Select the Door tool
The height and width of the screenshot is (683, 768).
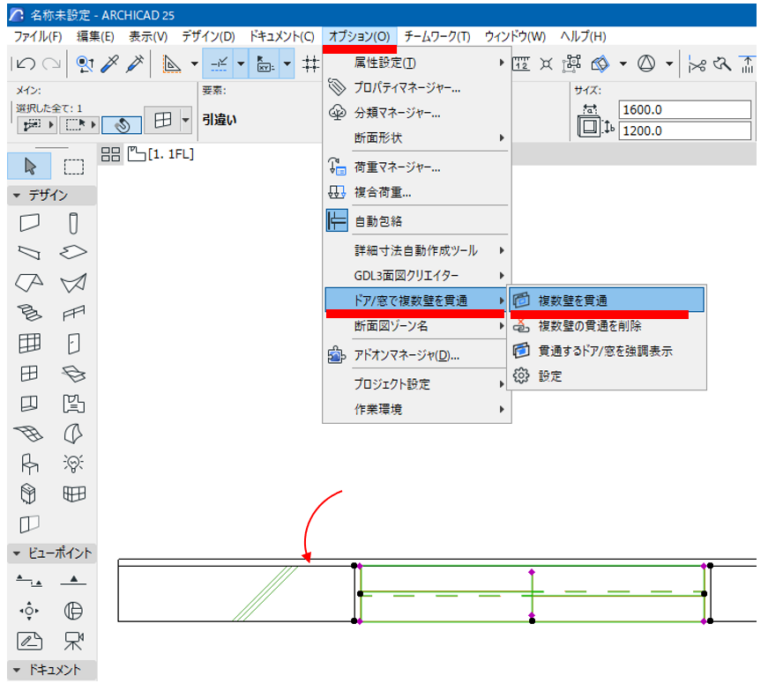click(73, 343)
